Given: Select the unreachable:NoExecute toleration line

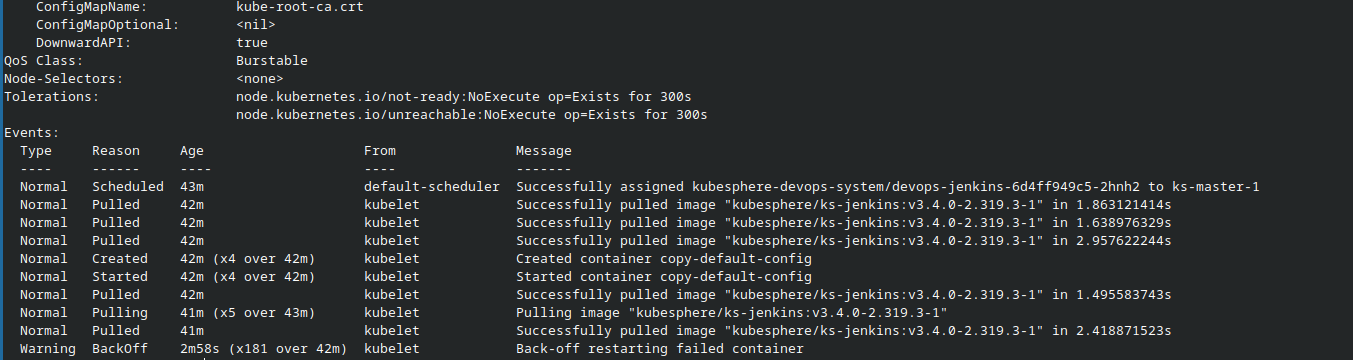Looking at the screenshot, I should (472, 115).
